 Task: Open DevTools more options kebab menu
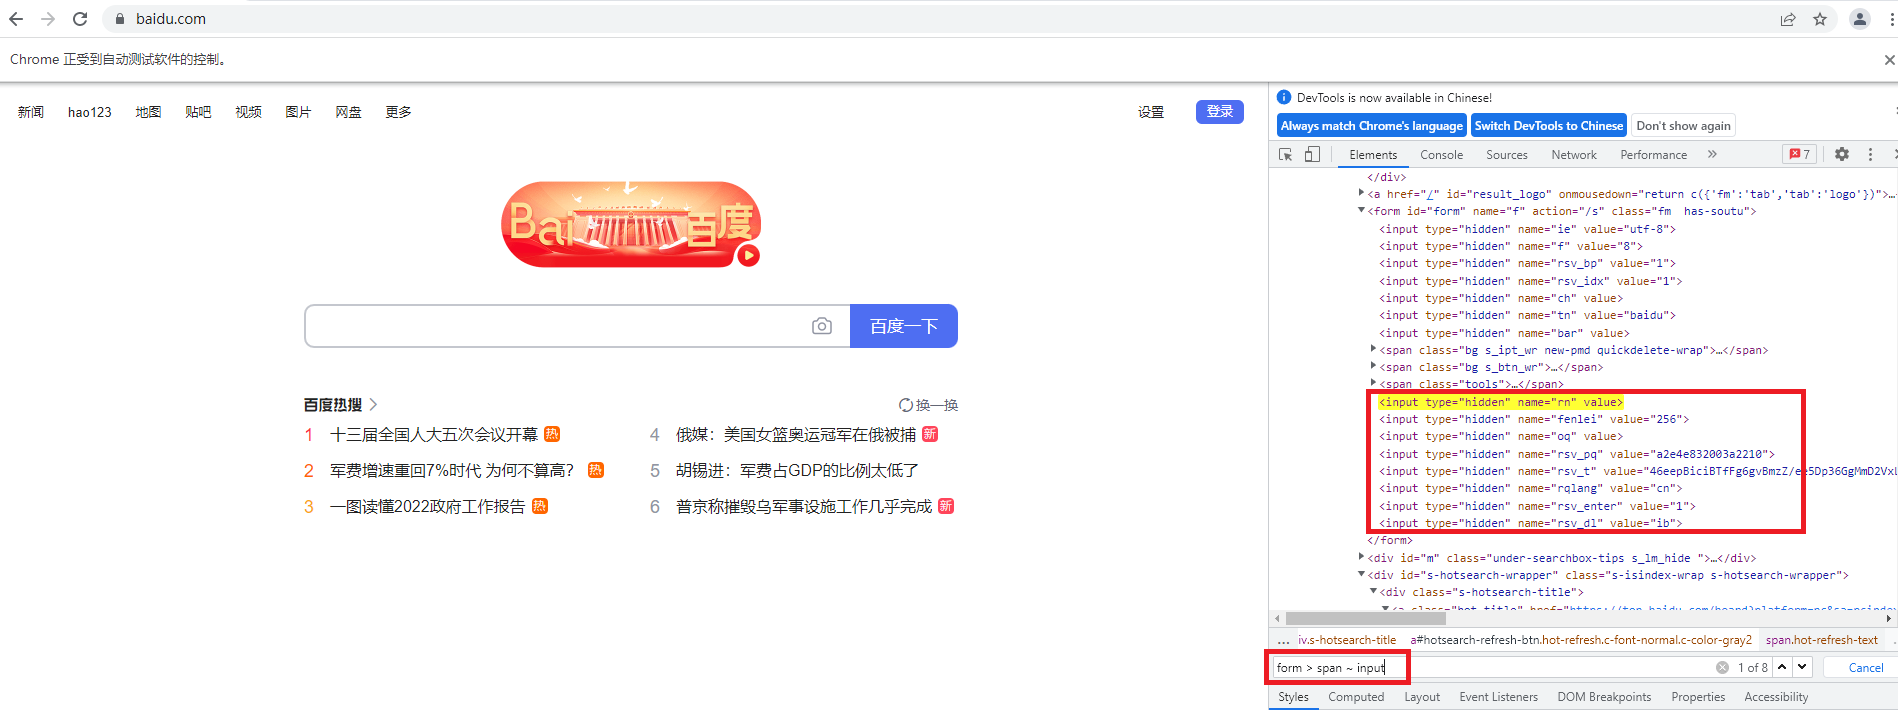[x=1870, y=154]
